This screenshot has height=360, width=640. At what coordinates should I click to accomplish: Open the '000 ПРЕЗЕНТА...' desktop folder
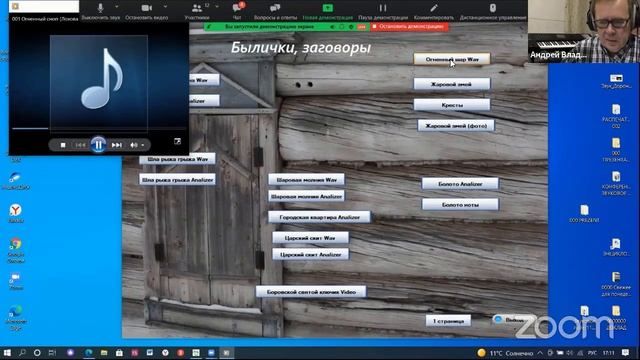(x=616, y=149)
